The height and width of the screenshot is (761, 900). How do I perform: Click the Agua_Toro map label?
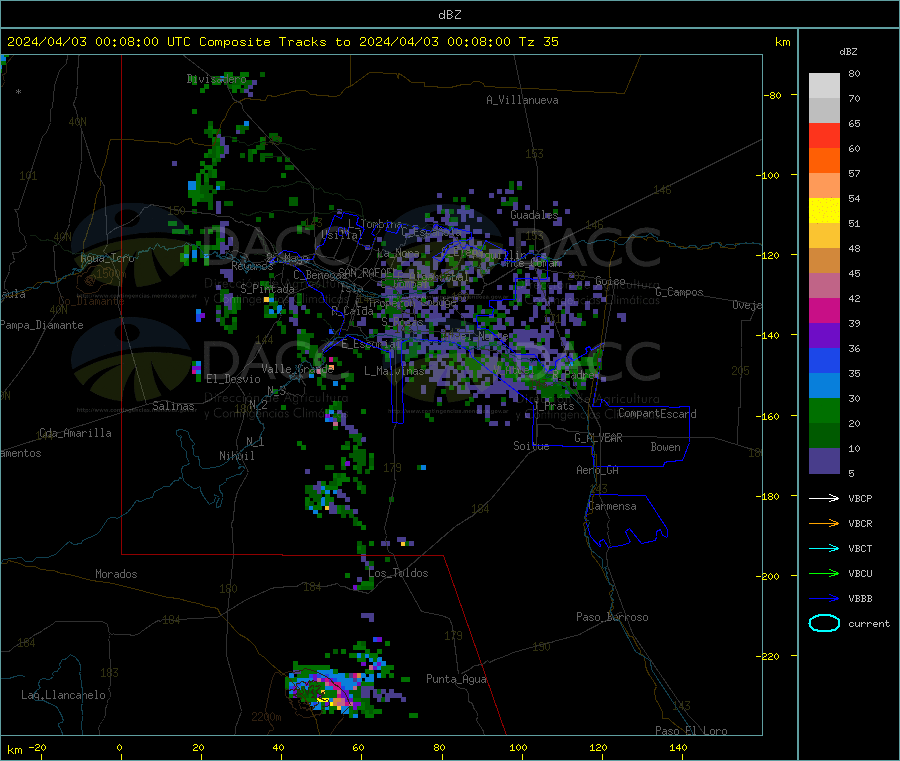[x=107, y=258]
